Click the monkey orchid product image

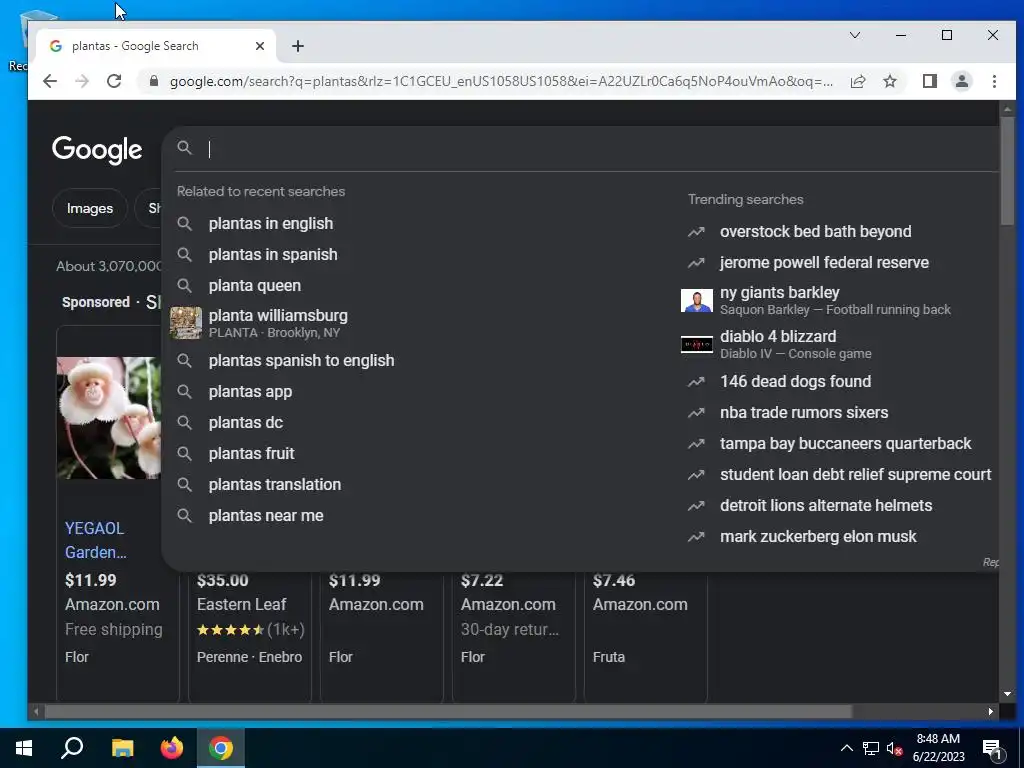click(108, 418)
